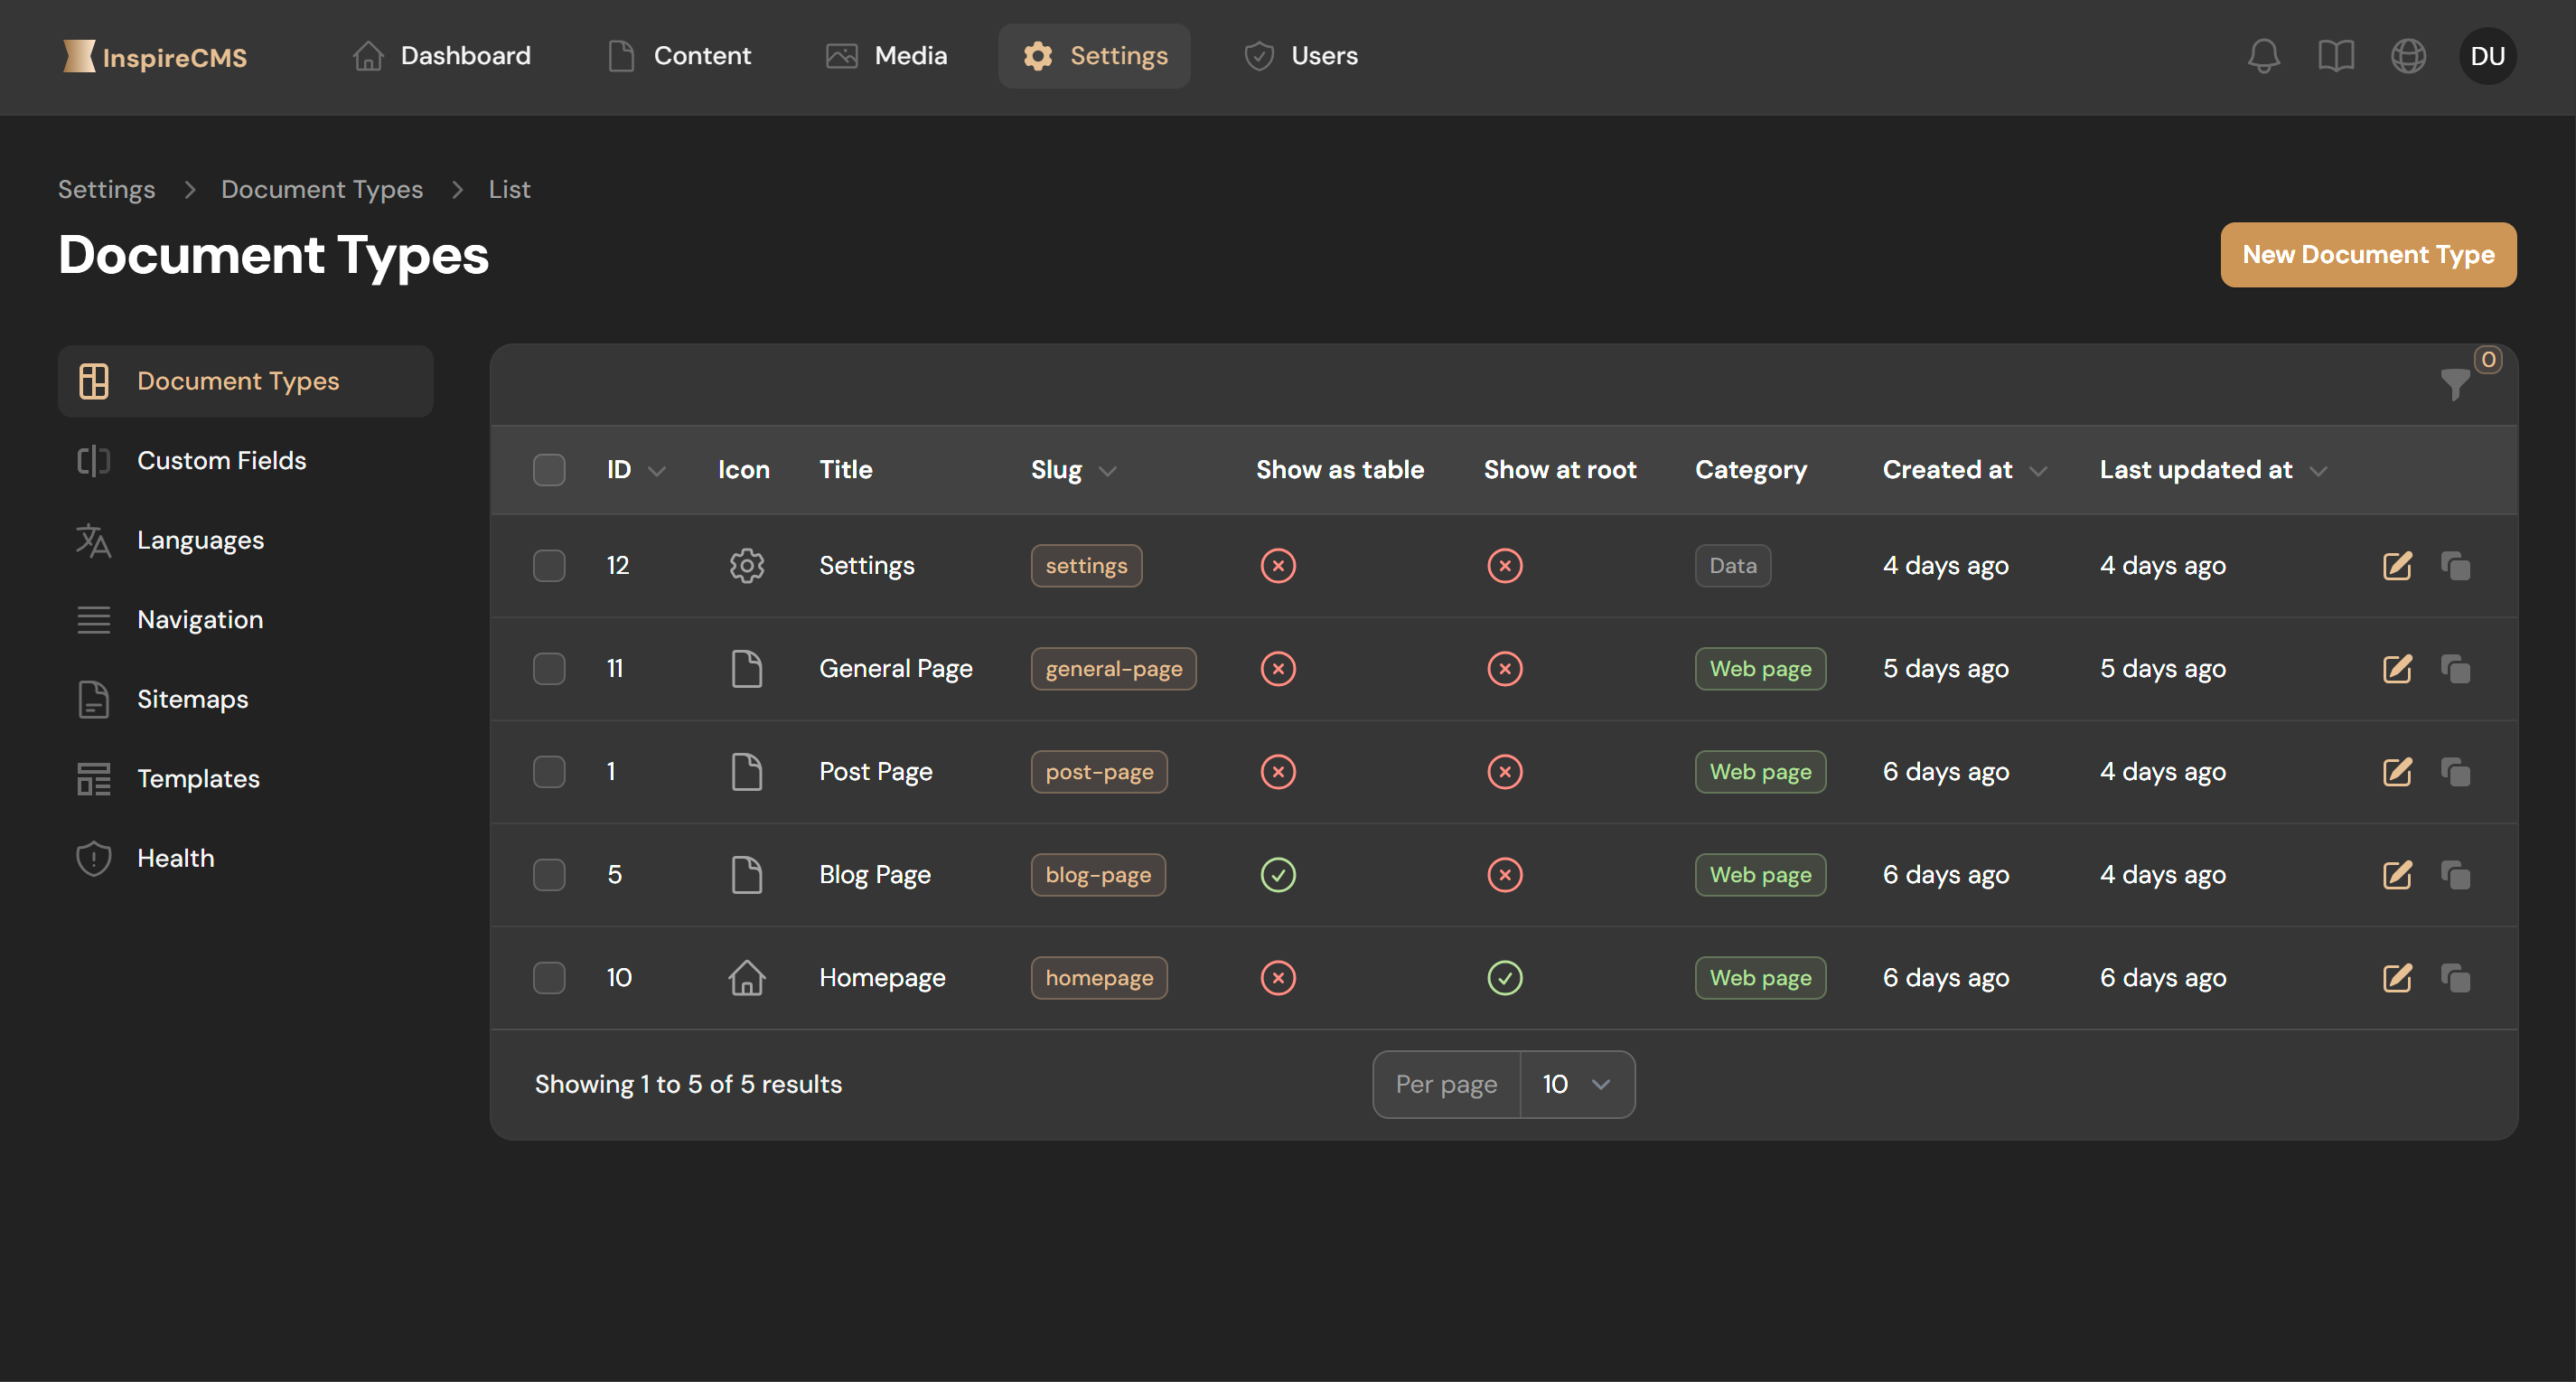
Task: Sort by the ID column chevron
Action: click(x=657, y=471)
